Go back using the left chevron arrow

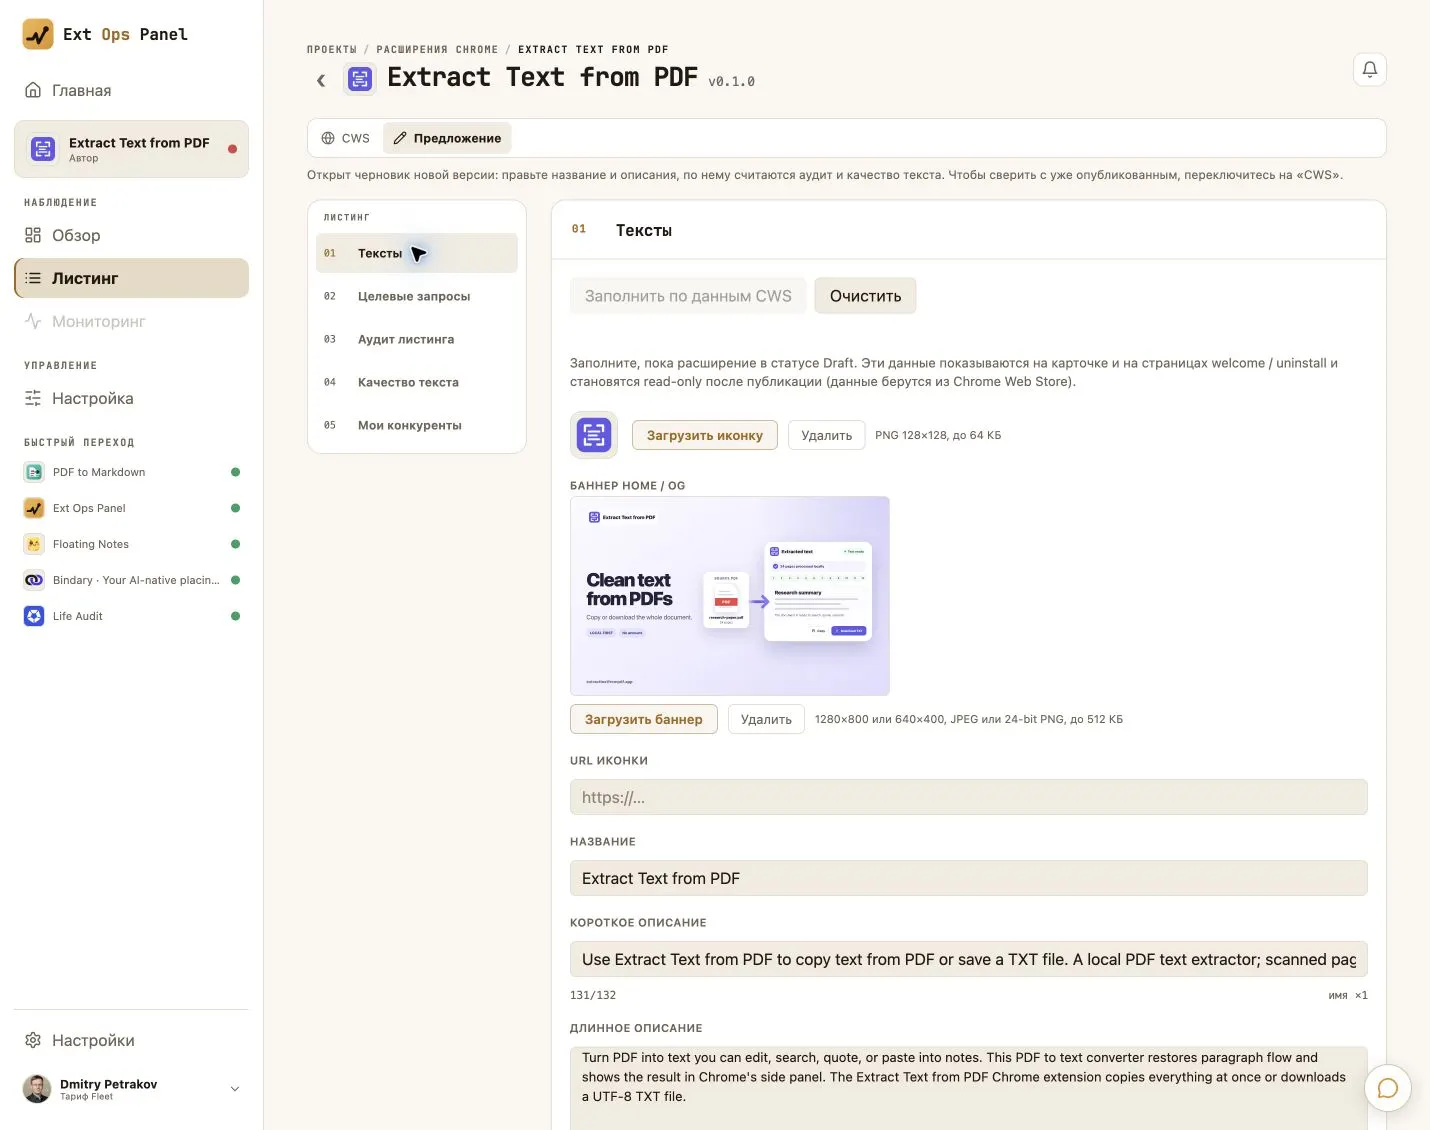pyautogui.click(x=321, y=80)
